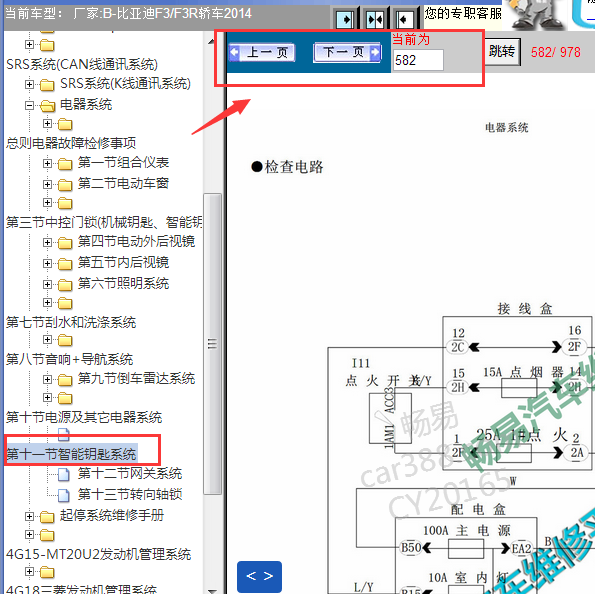Click the tree vertical scrollbar thumb

[x=212, y=344]
